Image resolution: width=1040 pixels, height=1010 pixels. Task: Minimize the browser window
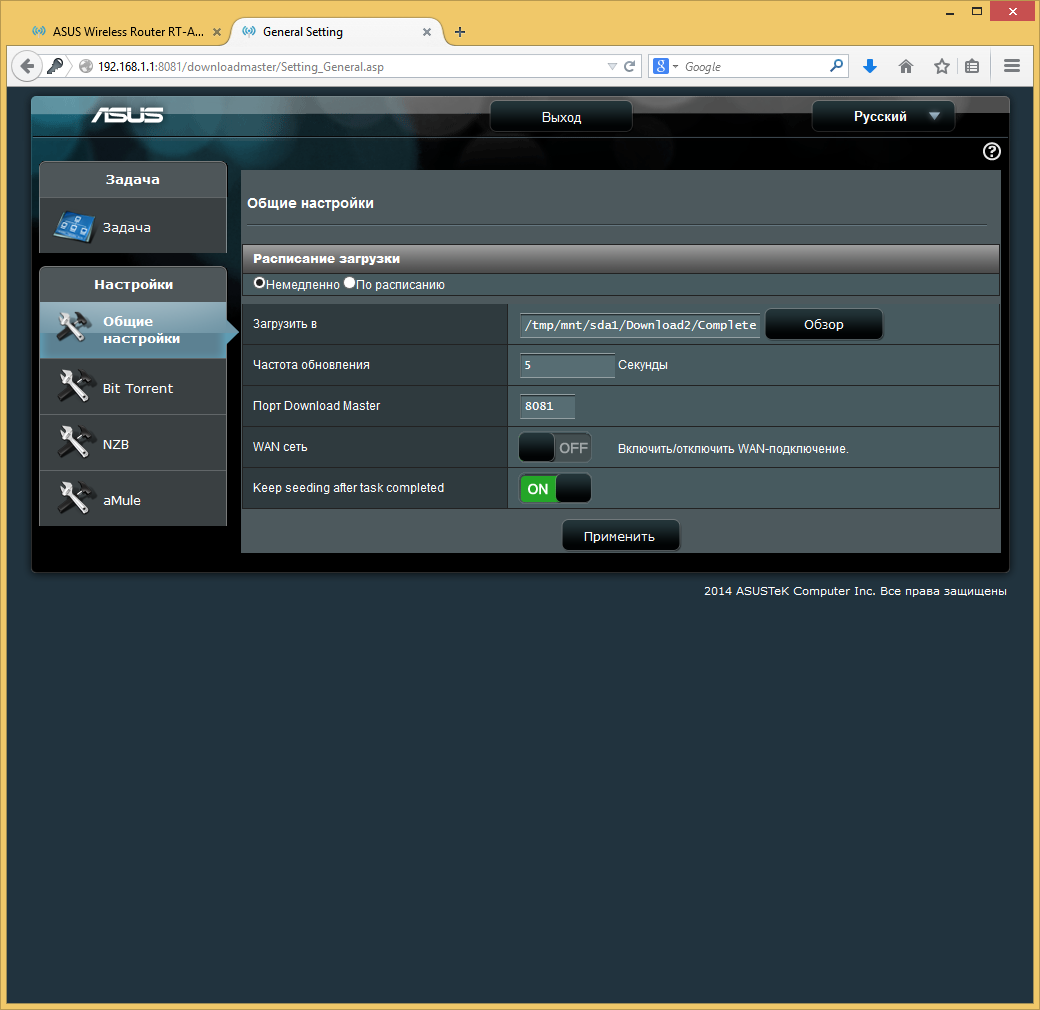(x=950, y=11)
